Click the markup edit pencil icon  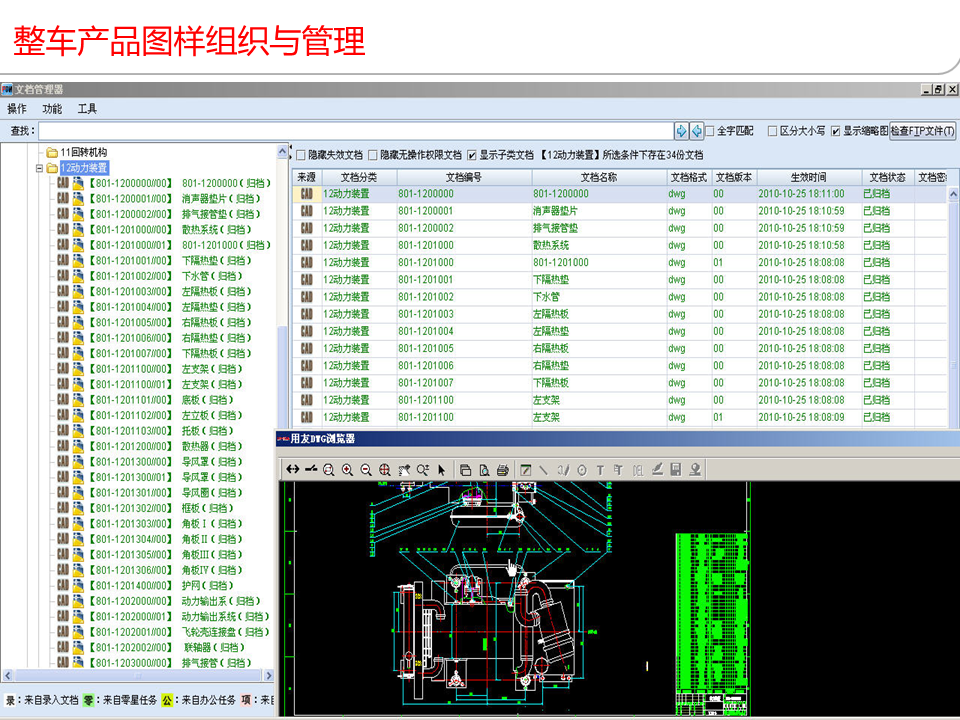pos(525,470)
